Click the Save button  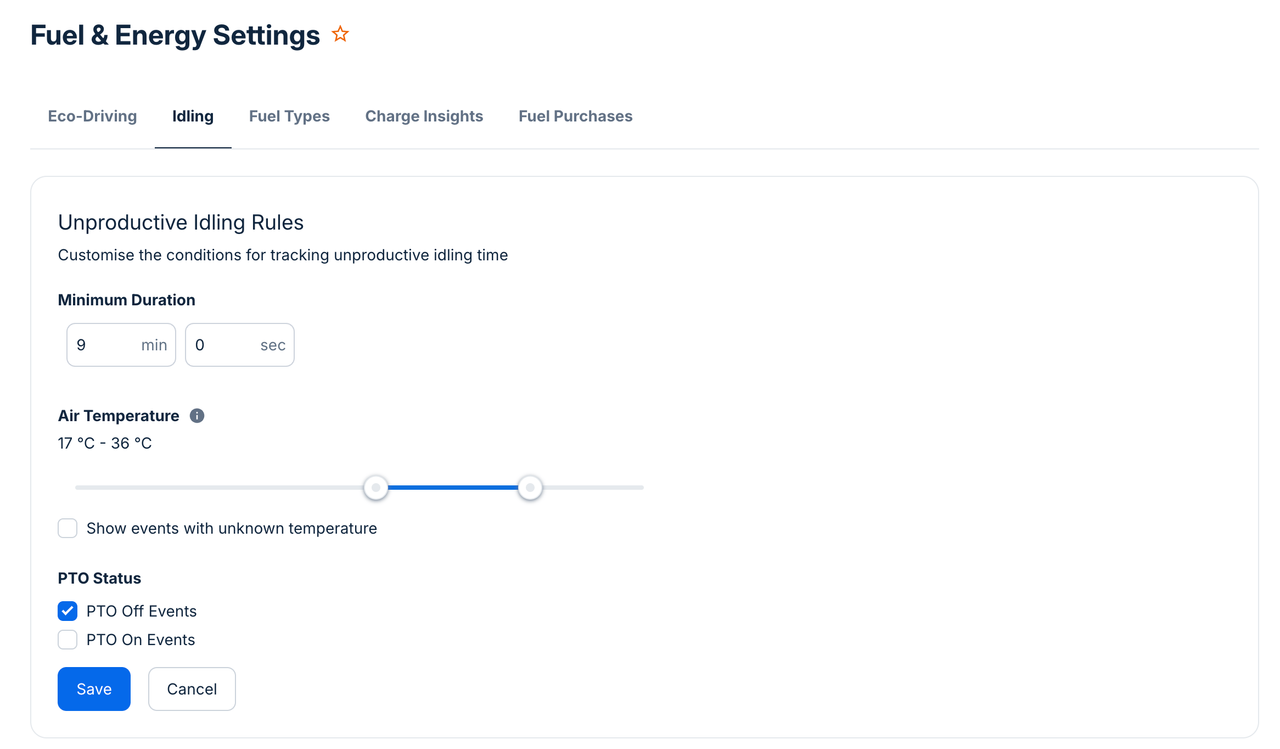pos(93,689)
